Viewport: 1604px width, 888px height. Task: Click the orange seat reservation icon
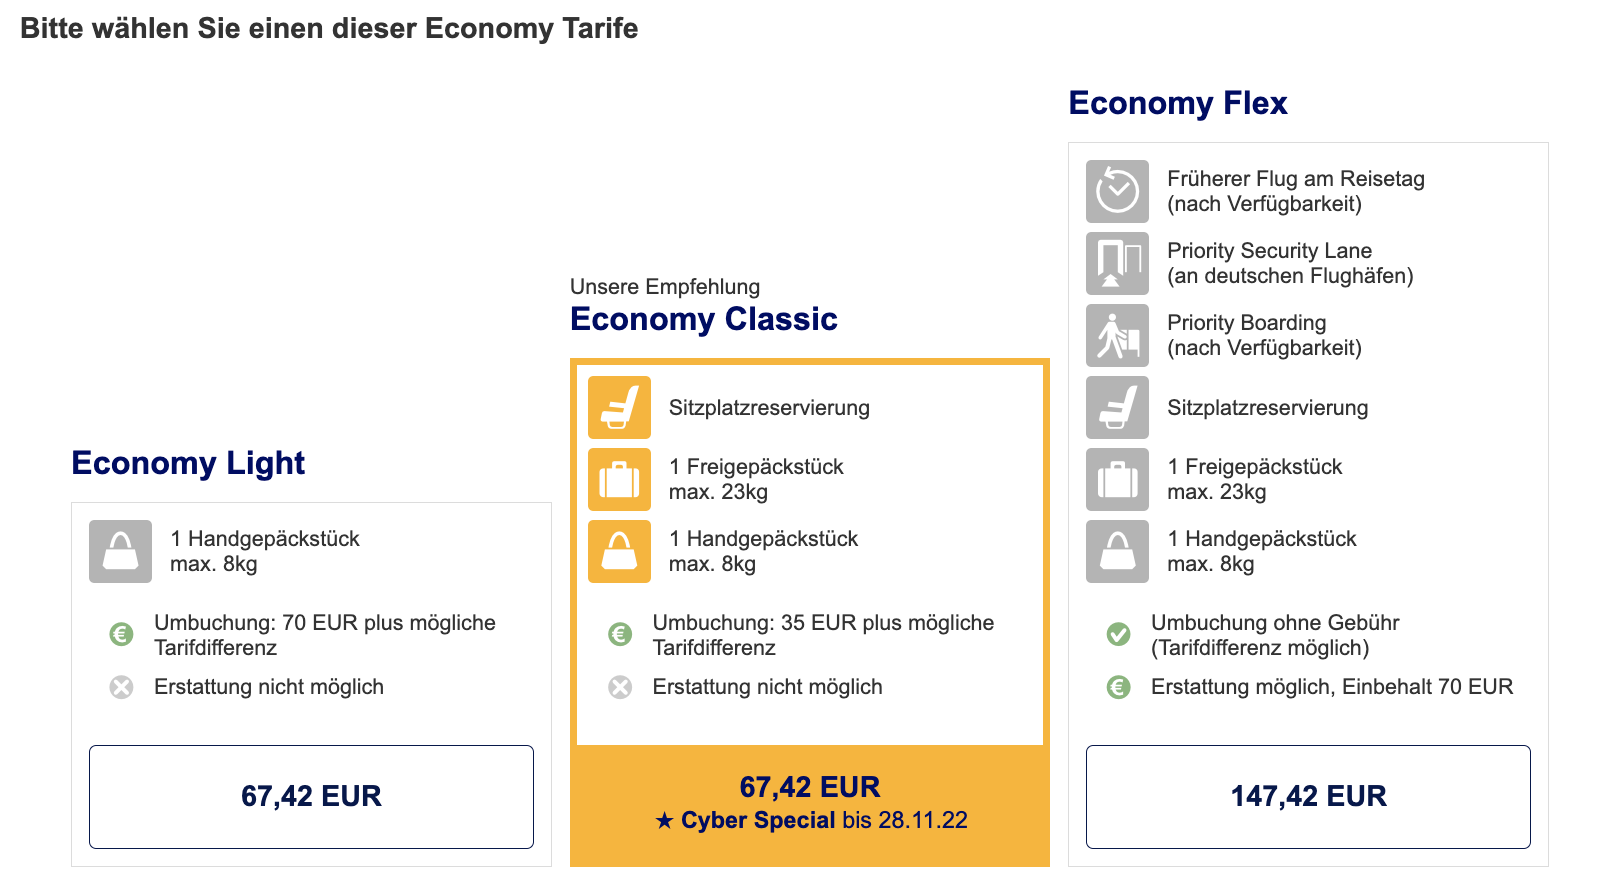tap(619, 407)
